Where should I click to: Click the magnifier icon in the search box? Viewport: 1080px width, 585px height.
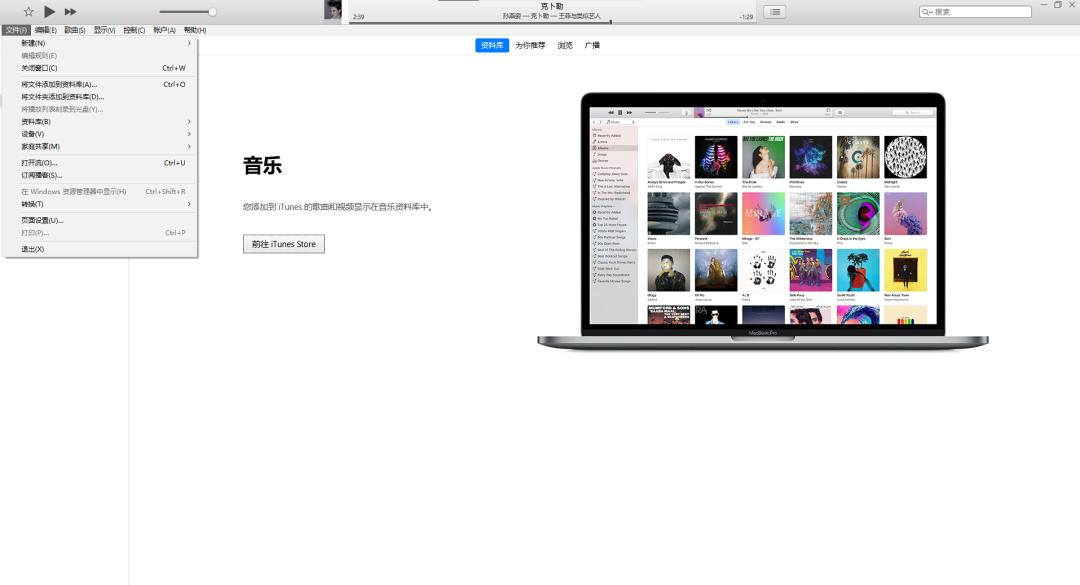(927, 12)
